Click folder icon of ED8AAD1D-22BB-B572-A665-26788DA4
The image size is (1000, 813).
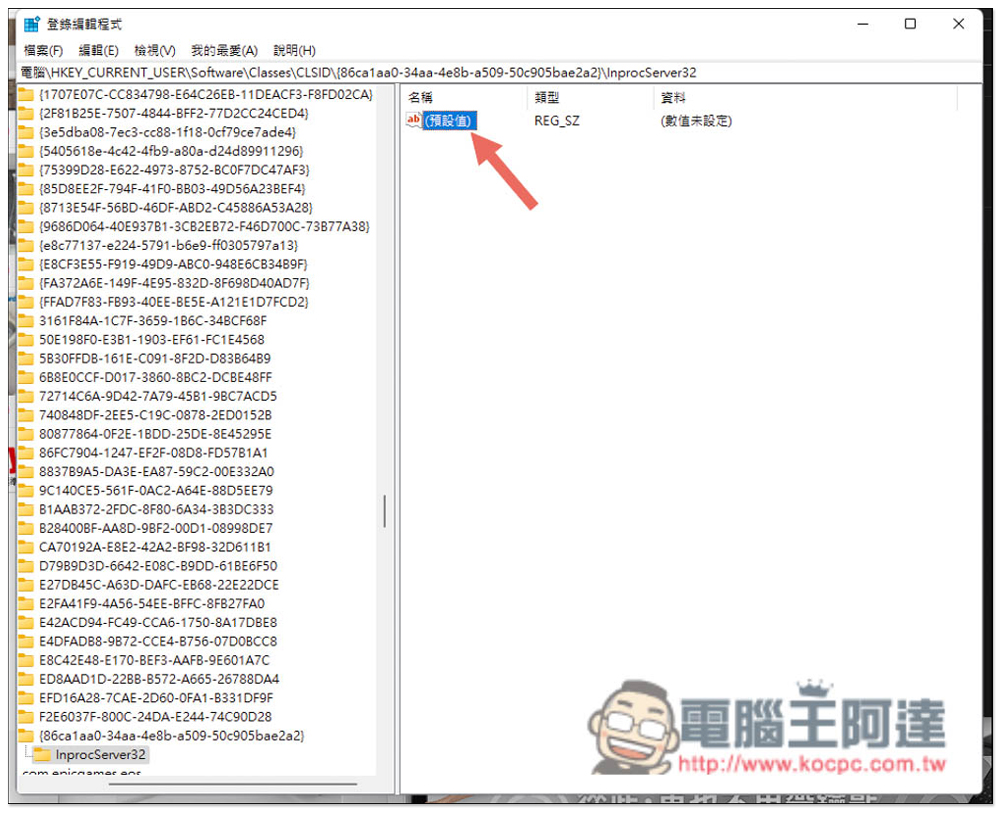pos(26,678)
